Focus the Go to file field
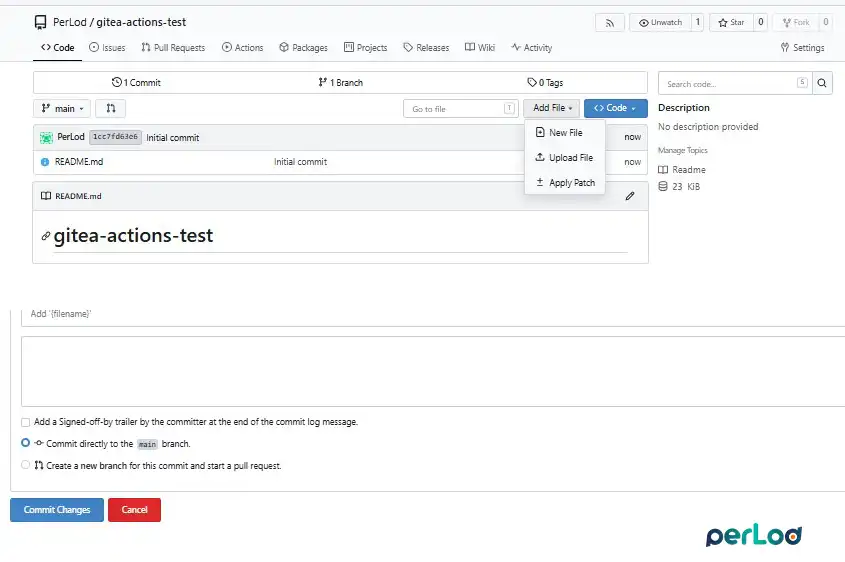 point(461,108)
